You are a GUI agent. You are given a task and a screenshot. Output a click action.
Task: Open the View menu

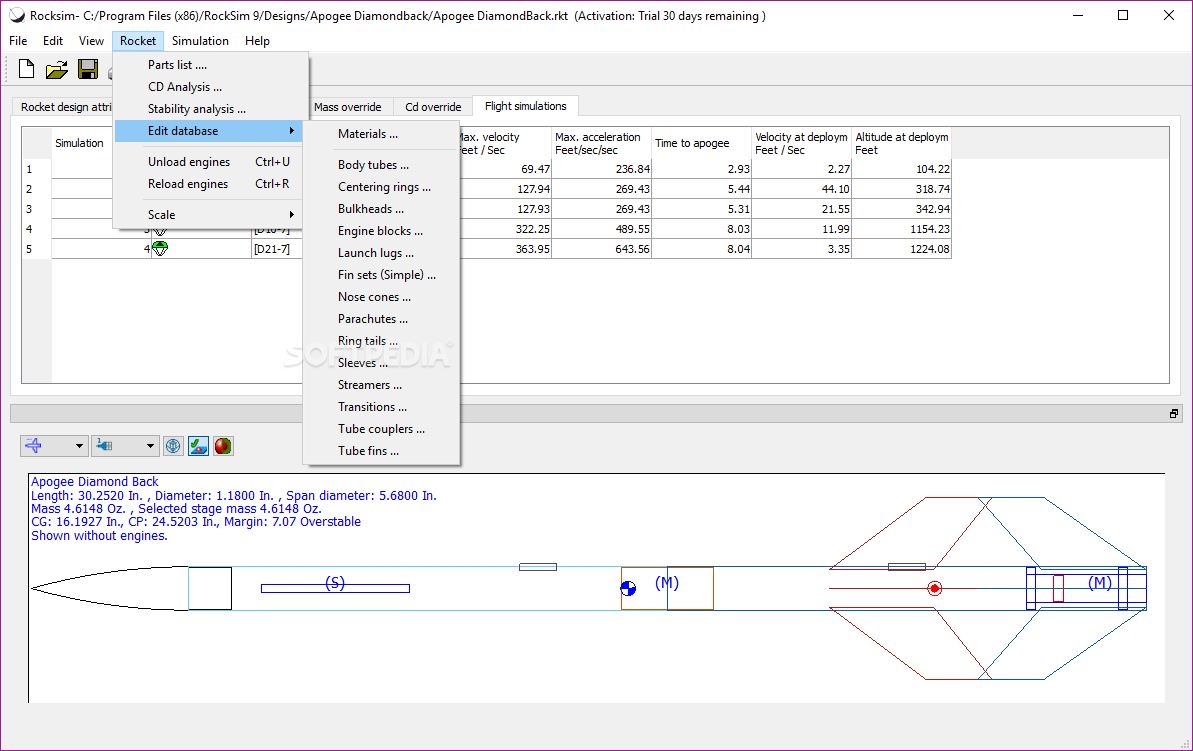pos(91,41)
